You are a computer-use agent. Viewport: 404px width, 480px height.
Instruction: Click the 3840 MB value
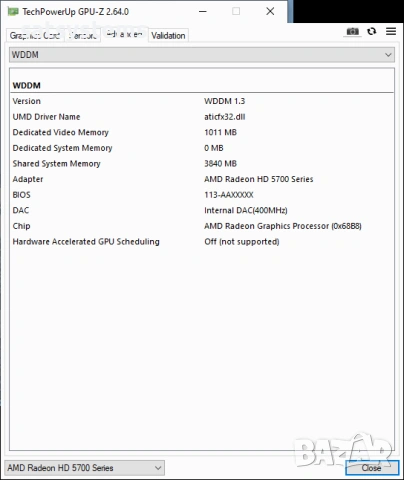click(221, 164)
